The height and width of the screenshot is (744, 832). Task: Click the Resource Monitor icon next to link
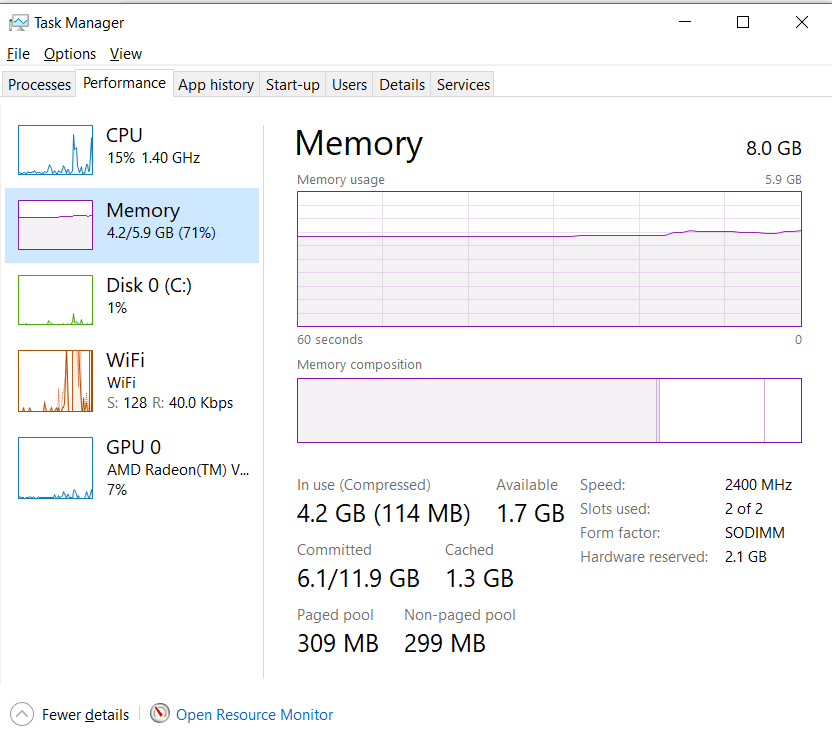pos(160,714)
